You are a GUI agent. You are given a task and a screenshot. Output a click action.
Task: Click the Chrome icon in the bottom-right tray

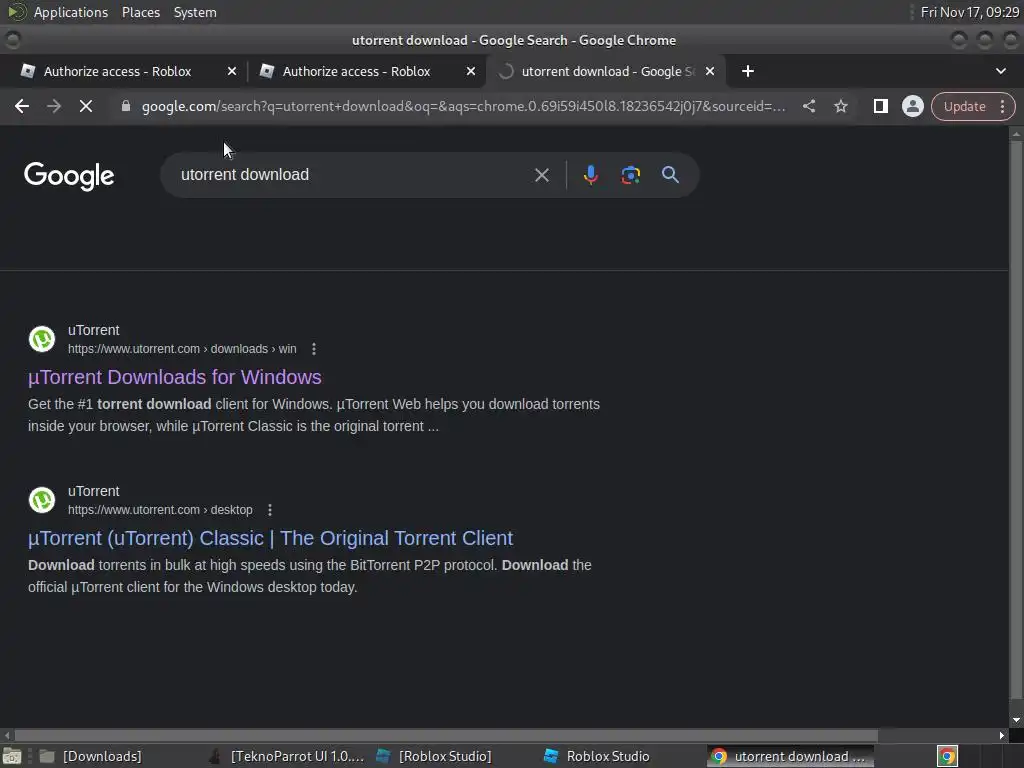click(x=947, y=756)
